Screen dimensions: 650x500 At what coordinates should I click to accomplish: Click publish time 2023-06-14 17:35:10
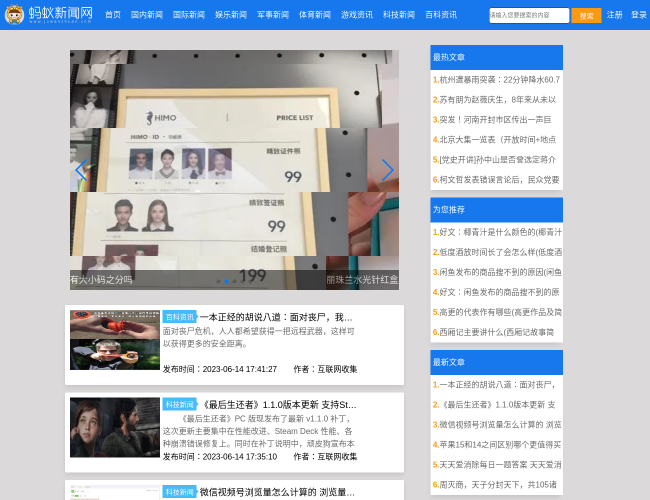click(220, 456)
